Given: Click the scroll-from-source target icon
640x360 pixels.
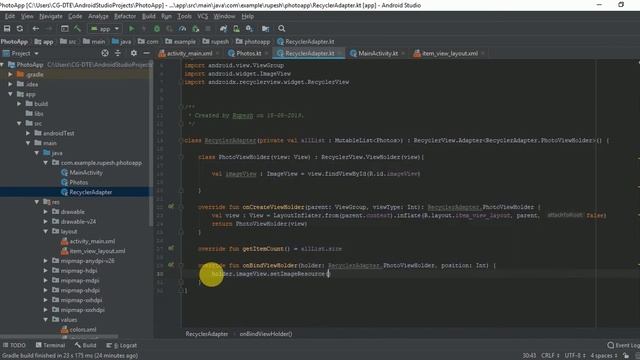Looking at the screenshot, I should click(105, 53).
